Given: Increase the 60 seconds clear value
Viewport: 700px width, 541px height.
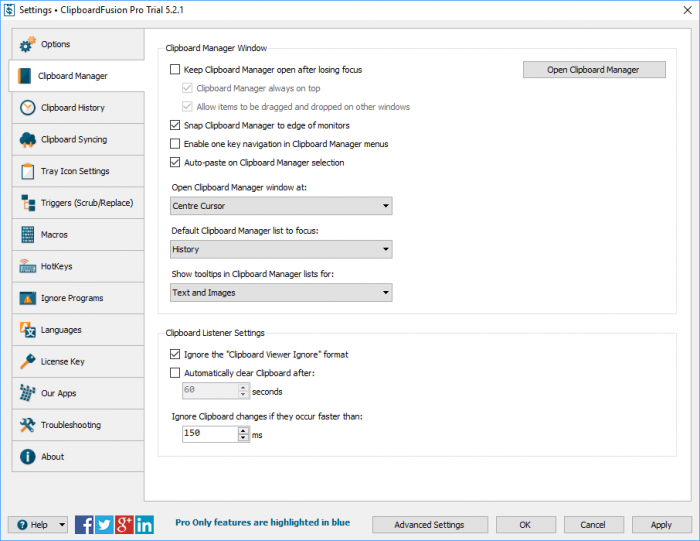Looking at the screenshot, I should point(243,387).
